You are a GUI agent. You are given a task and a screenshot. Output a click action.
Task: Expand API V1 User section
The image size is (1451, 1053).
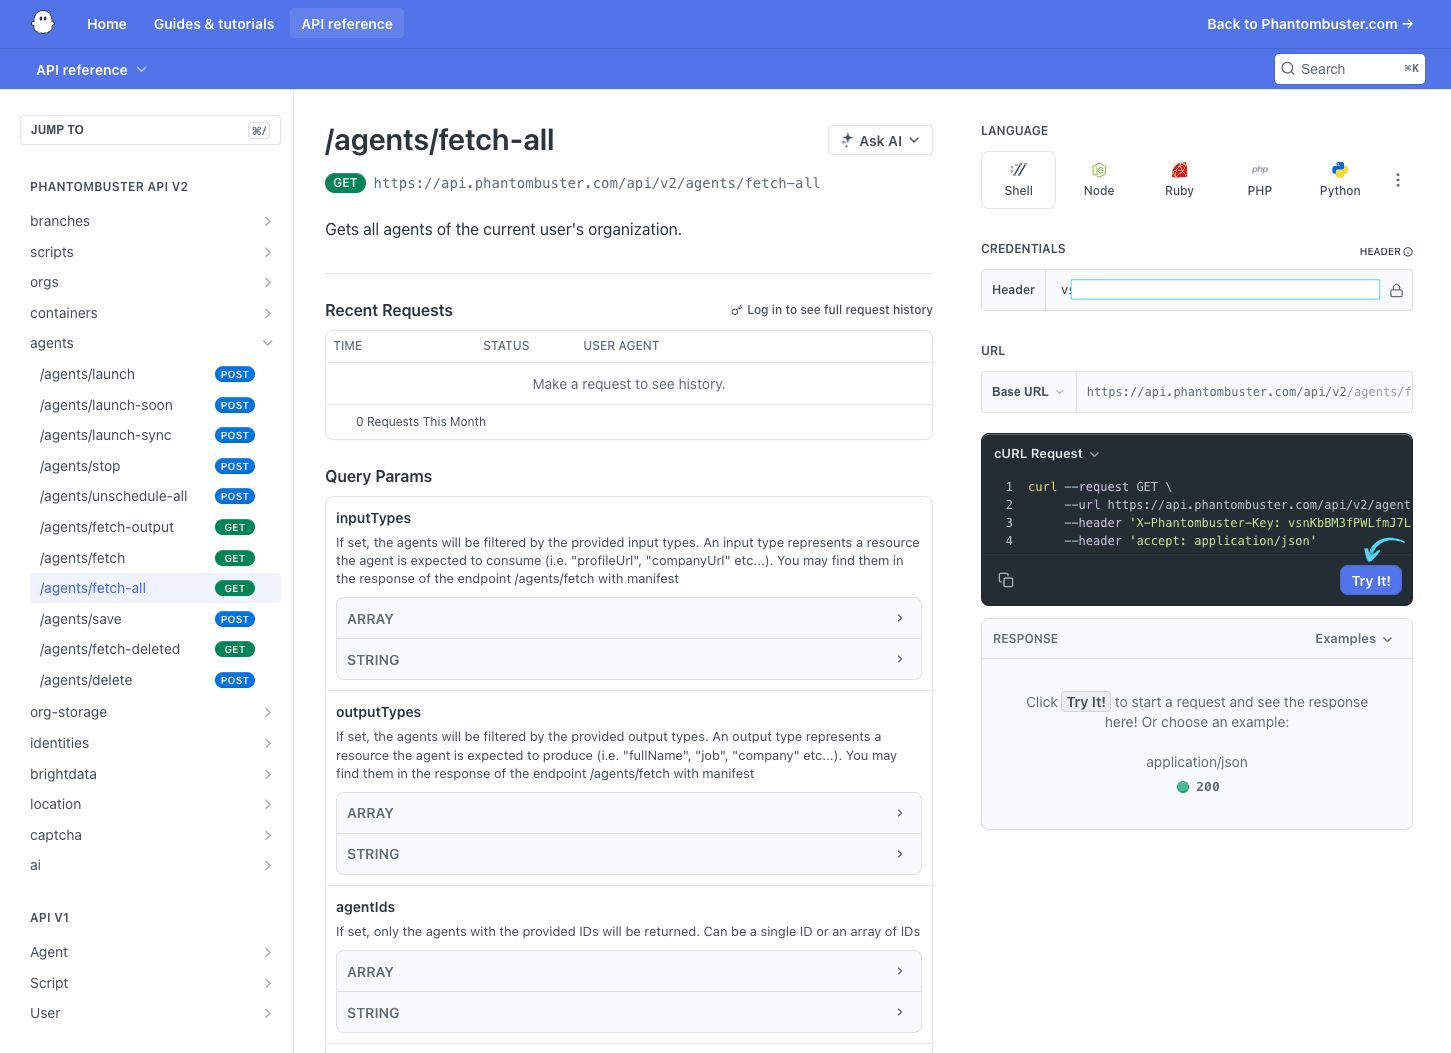tap(155, 1013)
